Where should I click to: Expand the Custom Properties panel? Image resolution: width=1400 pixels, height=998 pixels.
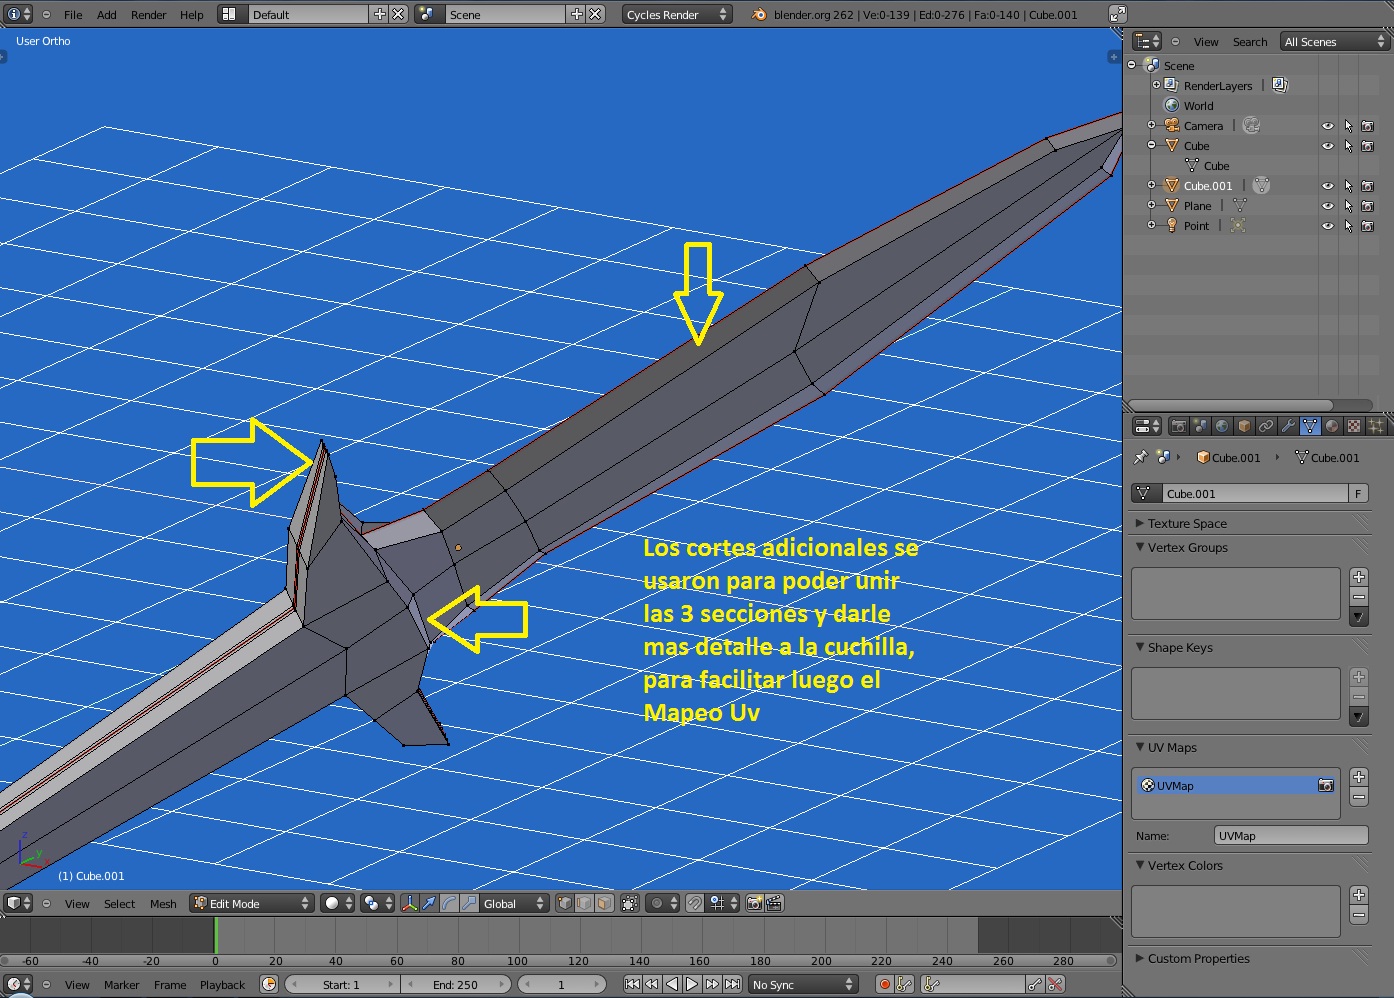tap(1198, 958)
